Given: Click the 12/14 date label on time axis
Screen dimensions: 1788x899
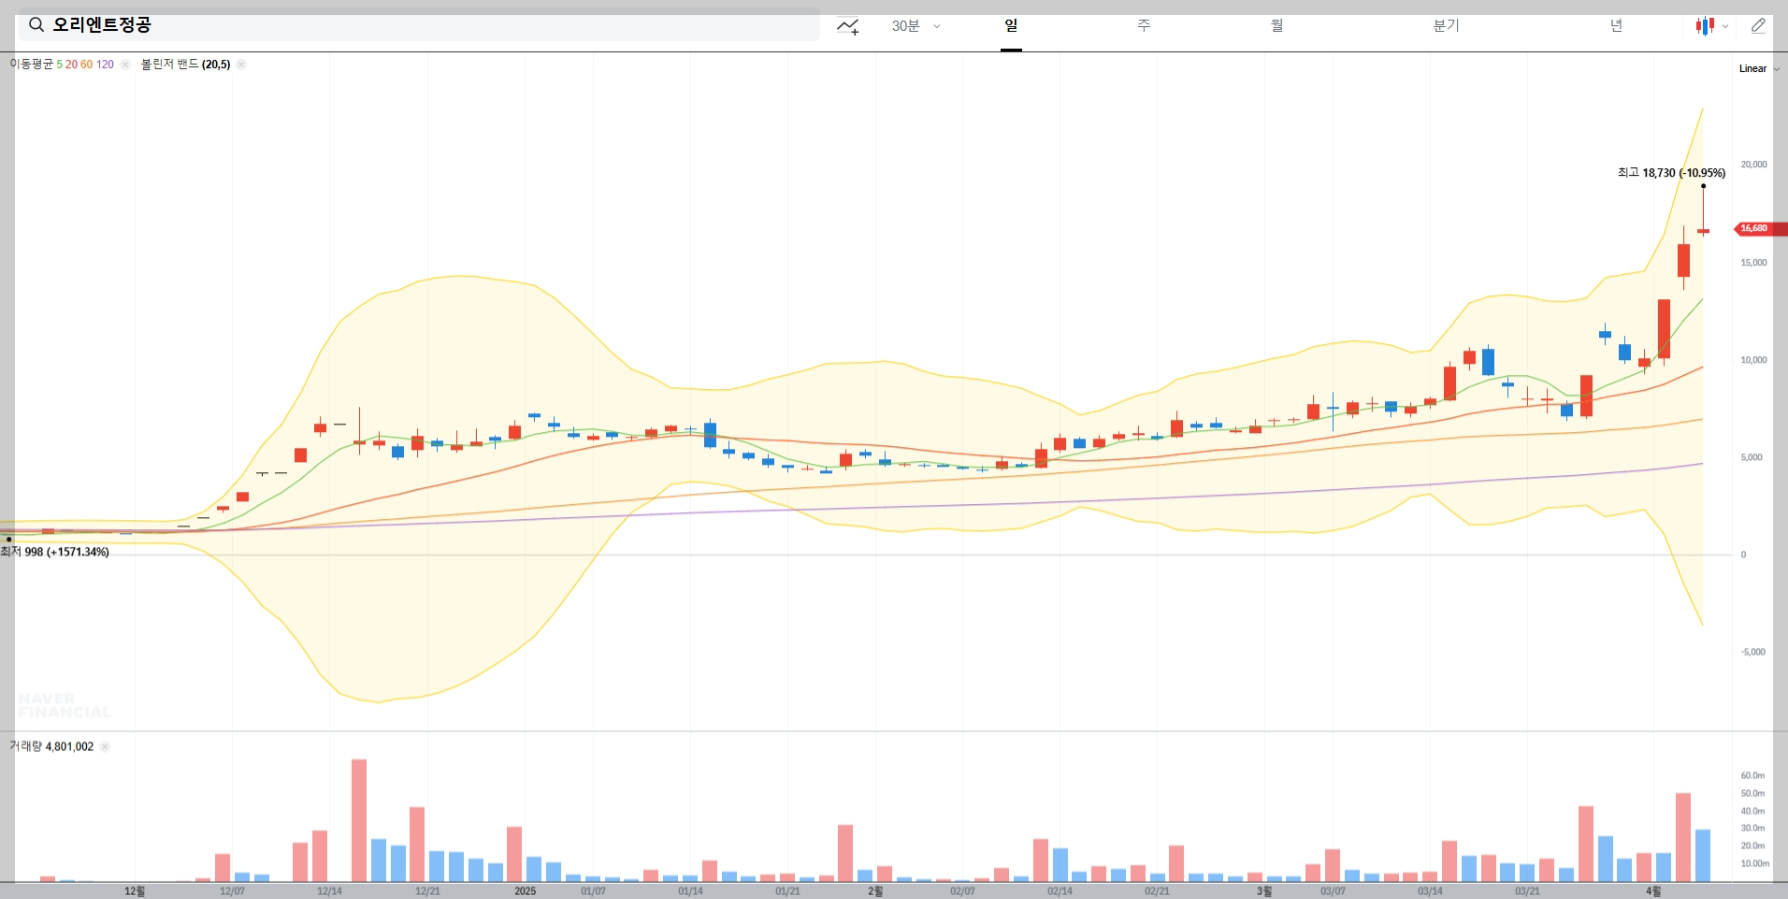Looking at the screenshot, I should click(x=330, y=891).
